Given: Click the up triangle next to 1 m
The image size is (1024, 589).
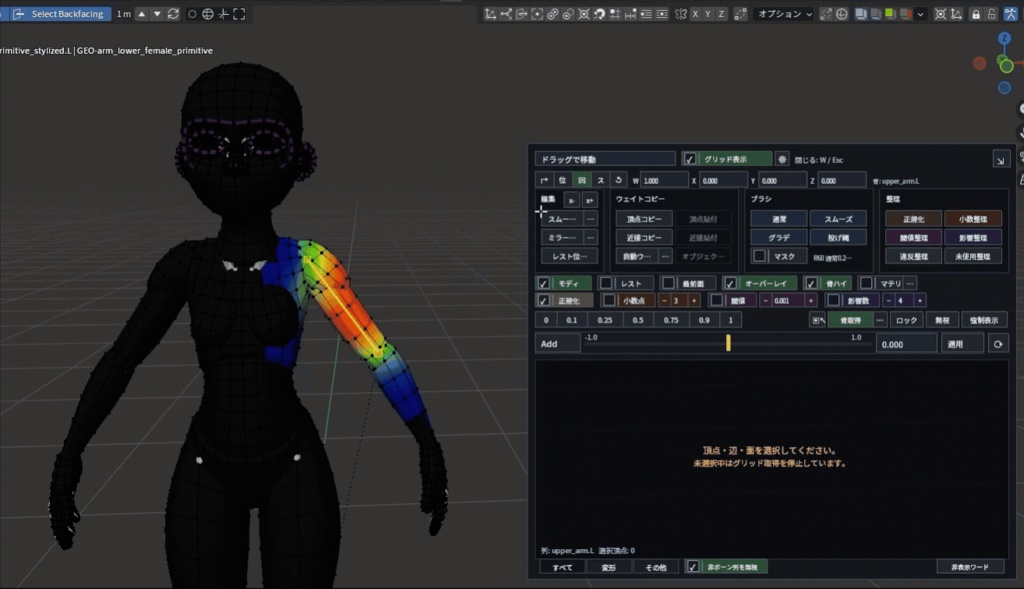Looking at the screenshot, I should click(x=142, y=14).
